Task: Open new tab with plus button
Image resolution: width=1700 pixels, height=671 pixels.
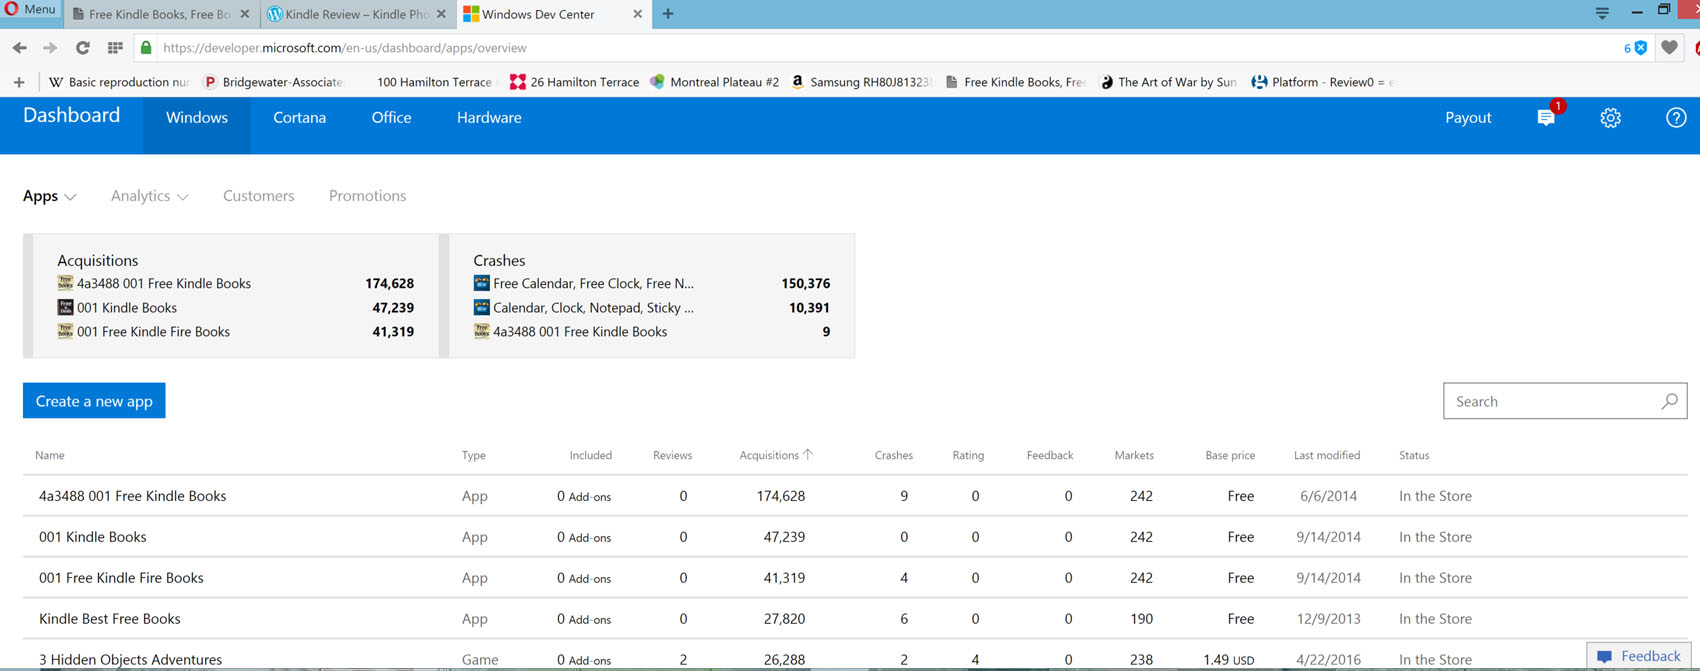Action: (x=668, y=14)
